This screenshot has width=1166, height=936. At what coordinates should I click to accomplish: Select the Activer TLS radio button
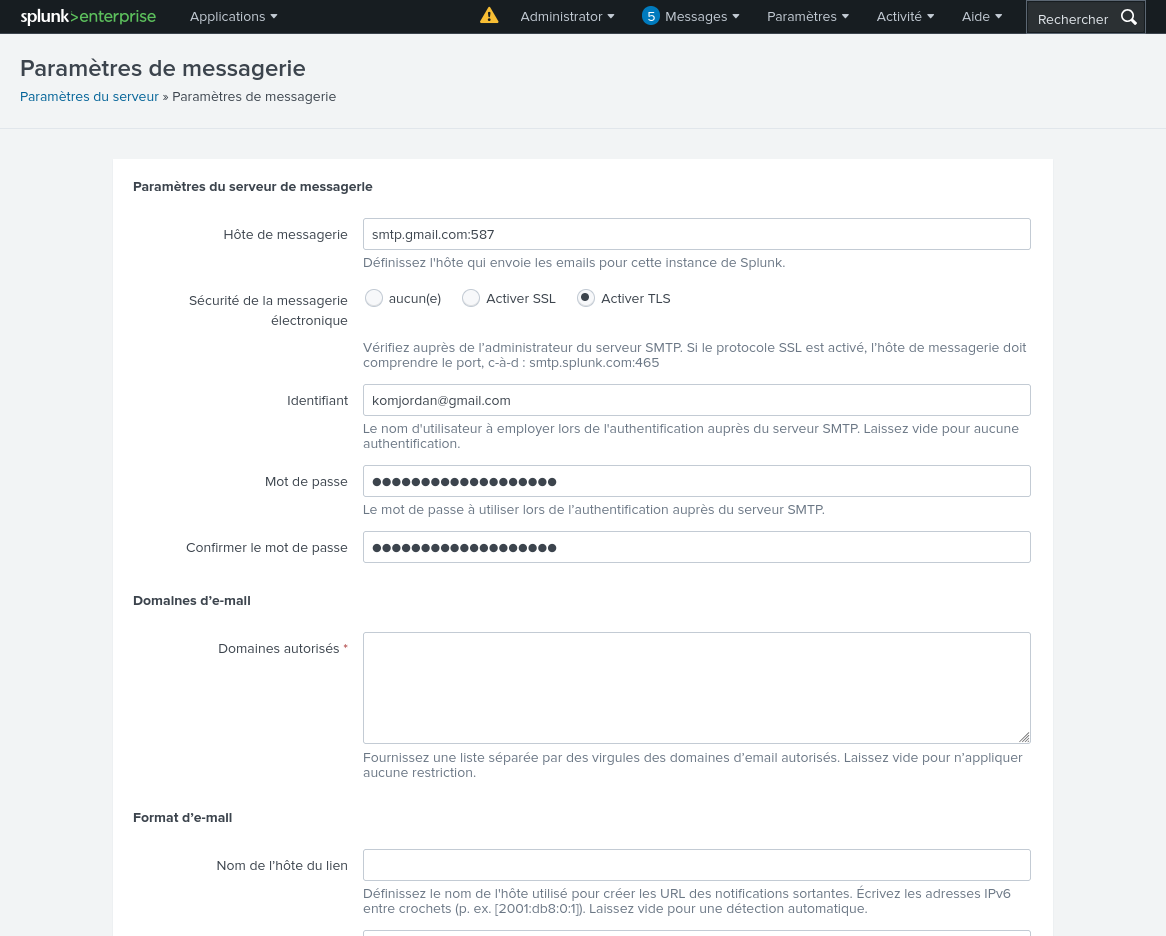pos(586,298)
